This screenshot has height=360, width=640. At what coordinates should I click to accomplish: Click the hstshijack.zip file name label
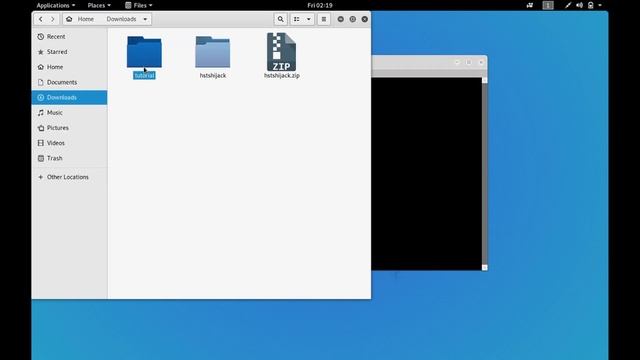pyautogui.click(x=282, y=76)
